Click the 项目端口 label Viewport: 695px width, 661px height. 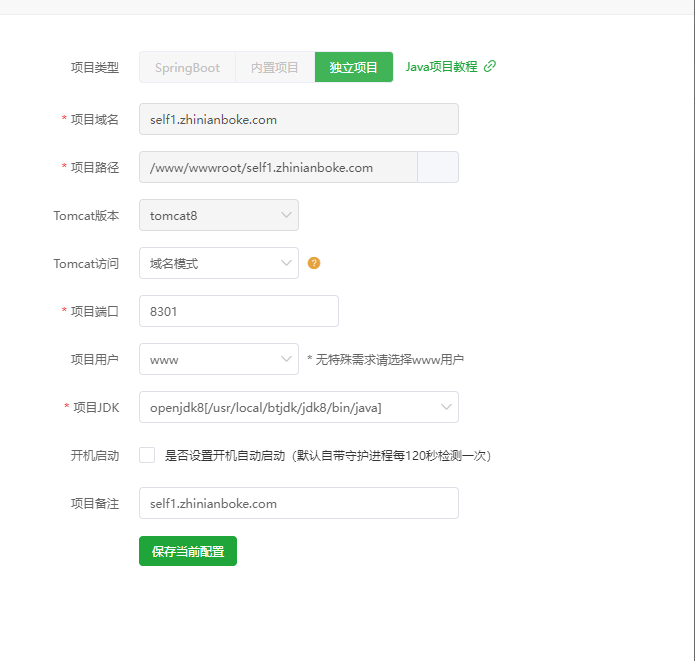point(95,312)
